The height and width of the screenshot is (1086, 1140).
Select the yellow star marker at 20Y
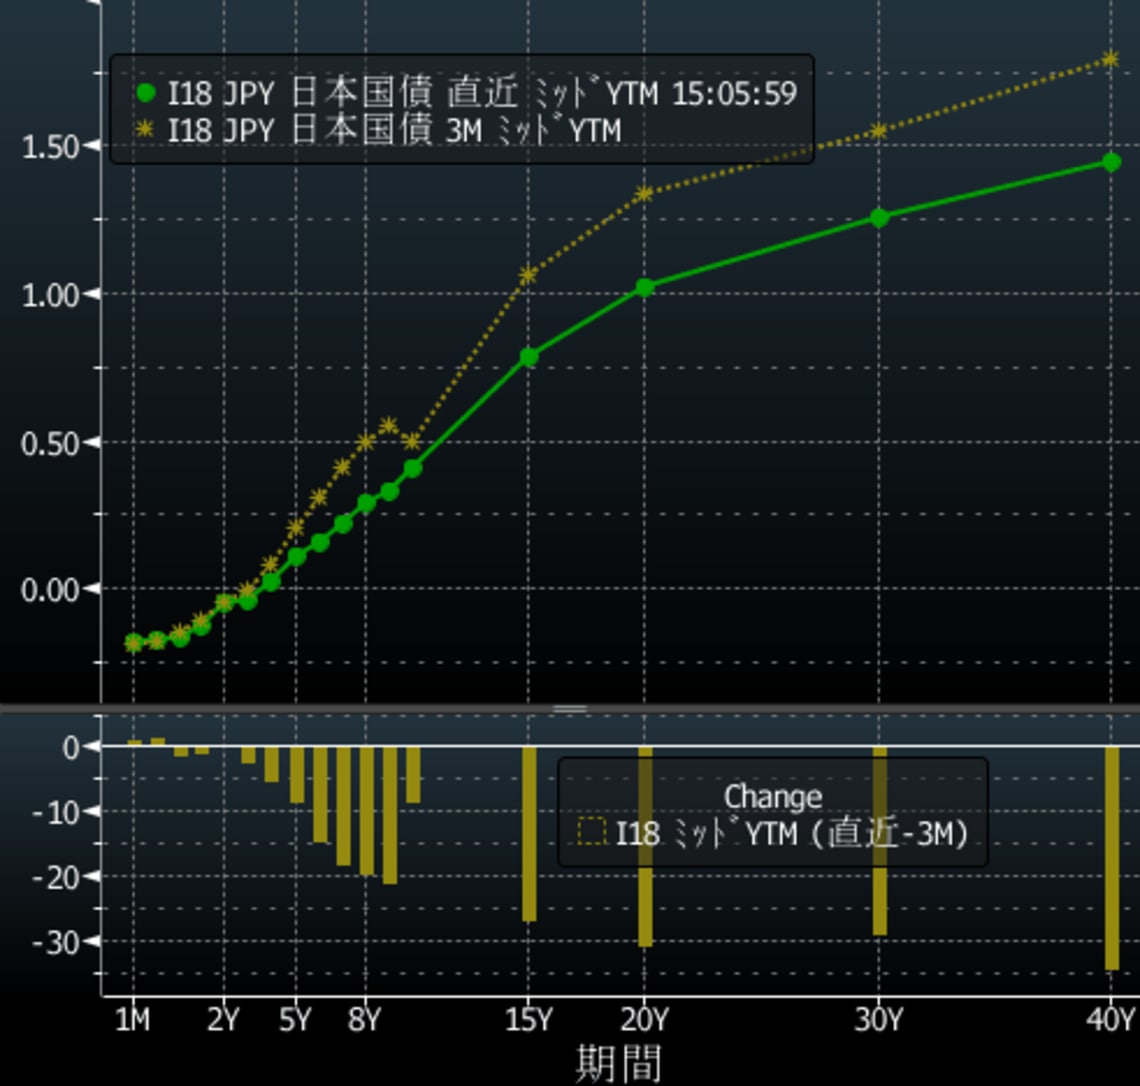tap(645, 193)
